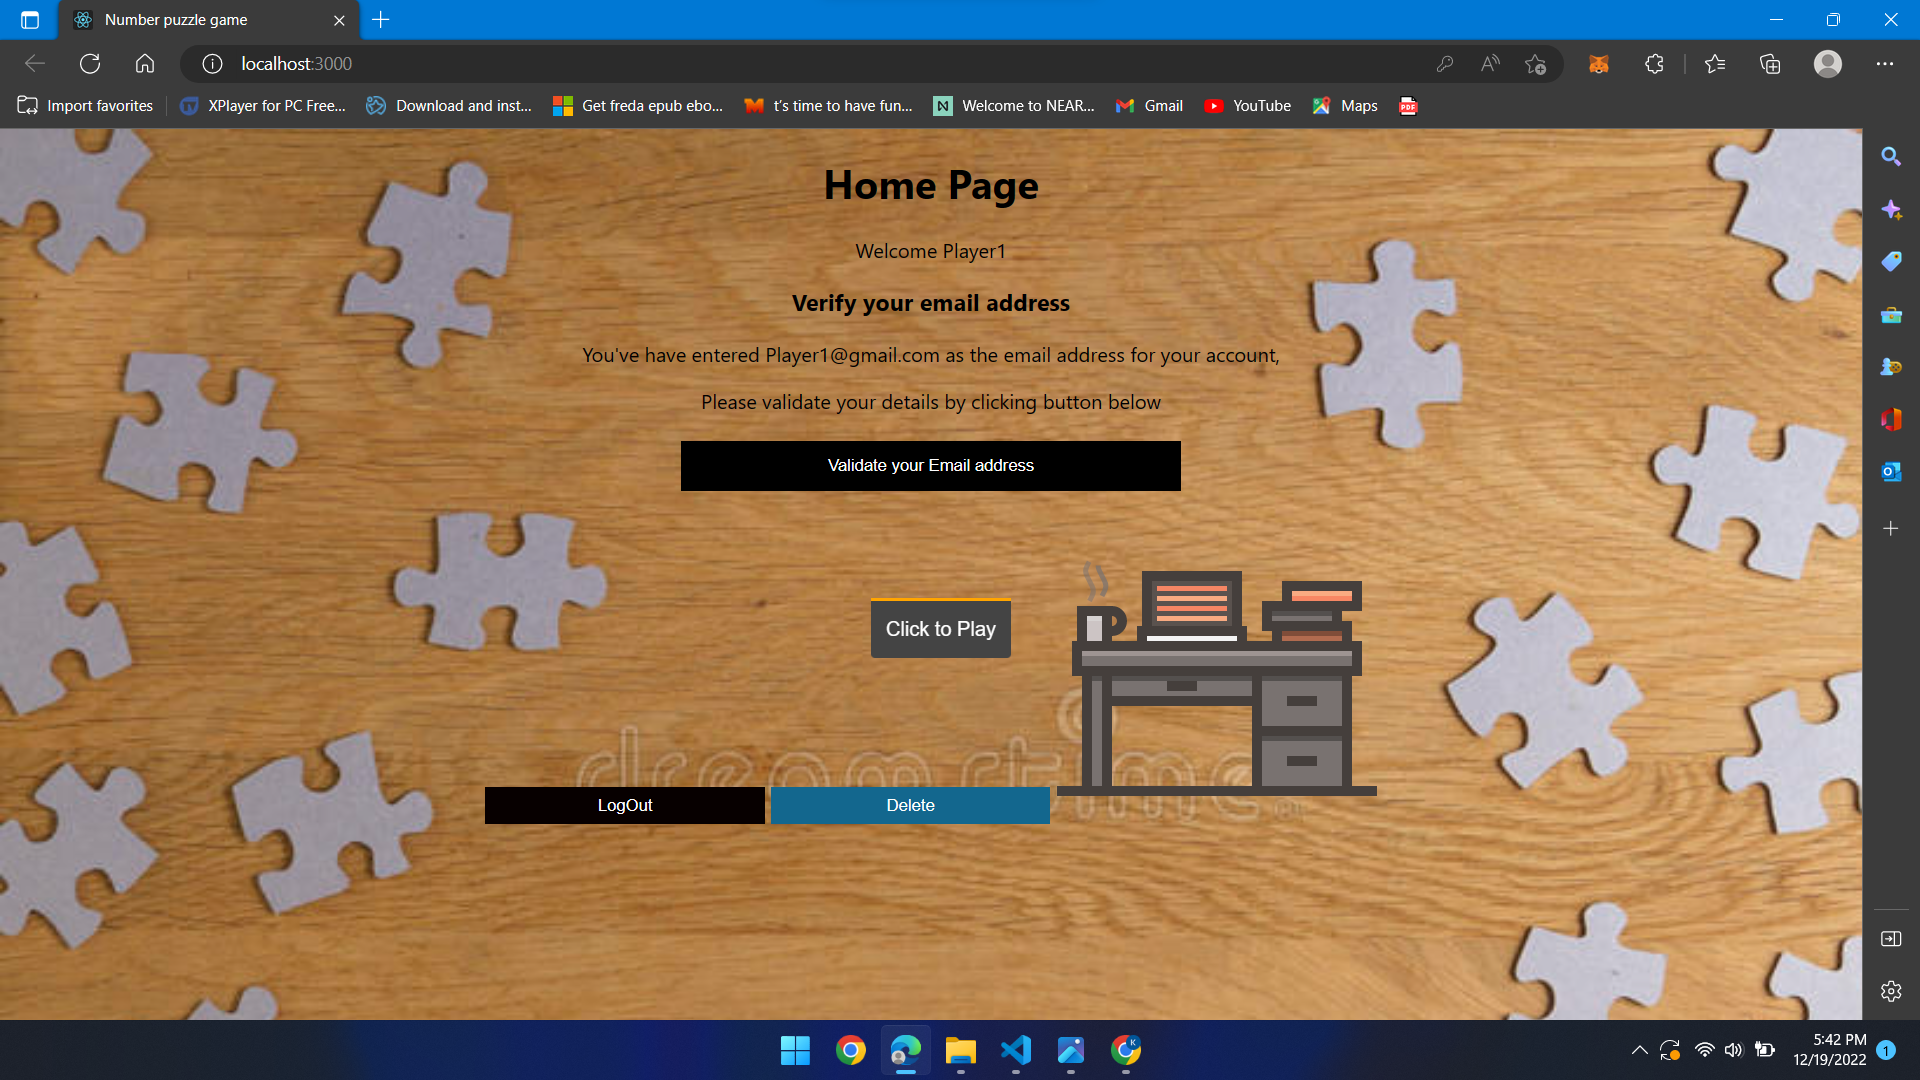1920x1080 pixels.
Task: Open File Explorer from the taskbar
Action: 961,1050
